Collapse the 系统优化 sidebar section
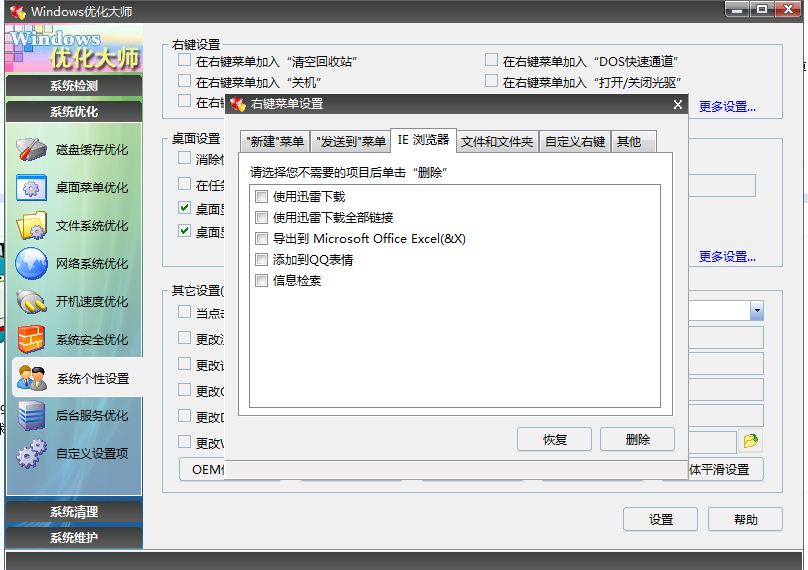 point(74,111)
